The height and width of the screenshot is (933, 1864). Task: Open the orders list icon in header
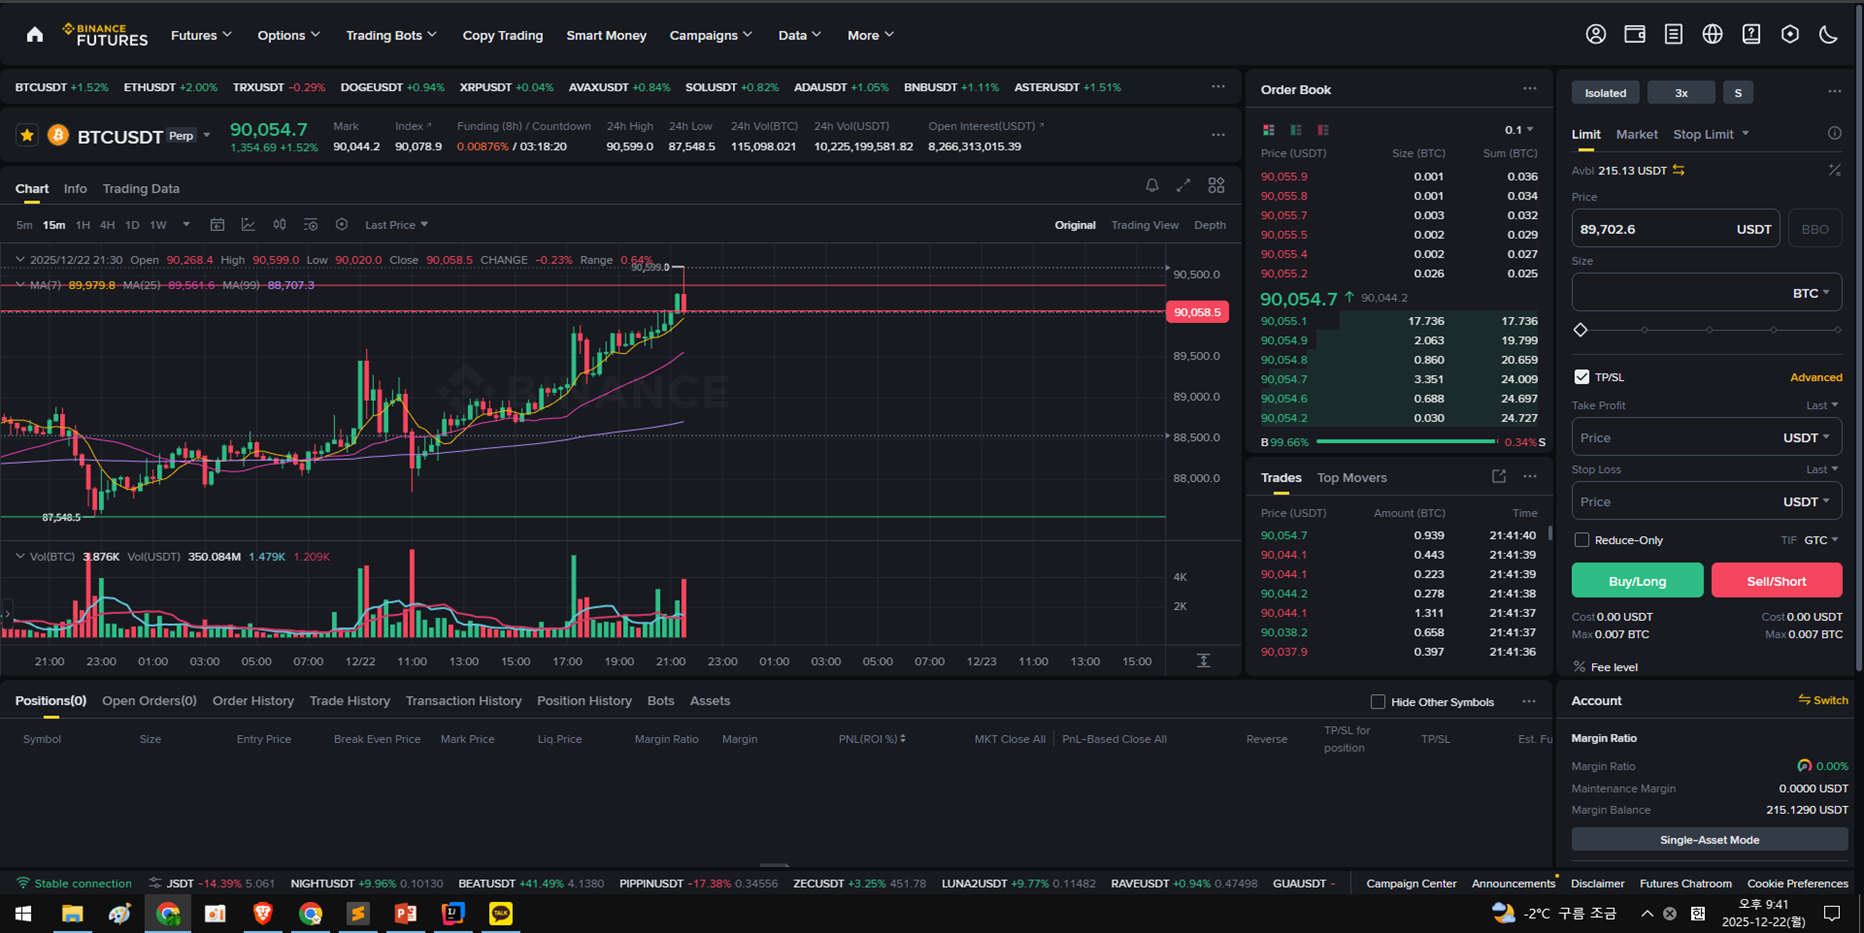click(x=1673, y=34)
